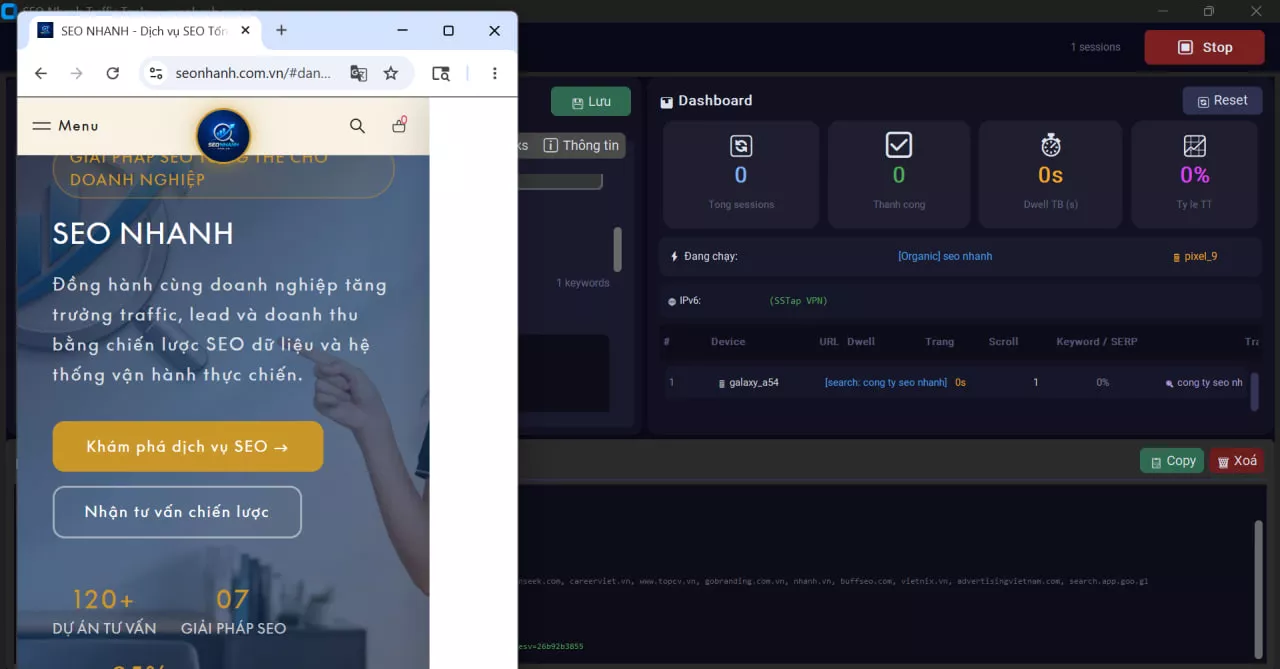The image size is (1280, 669).
Task: Click the site information icon beside URL
Action: [x=155, y=73]
